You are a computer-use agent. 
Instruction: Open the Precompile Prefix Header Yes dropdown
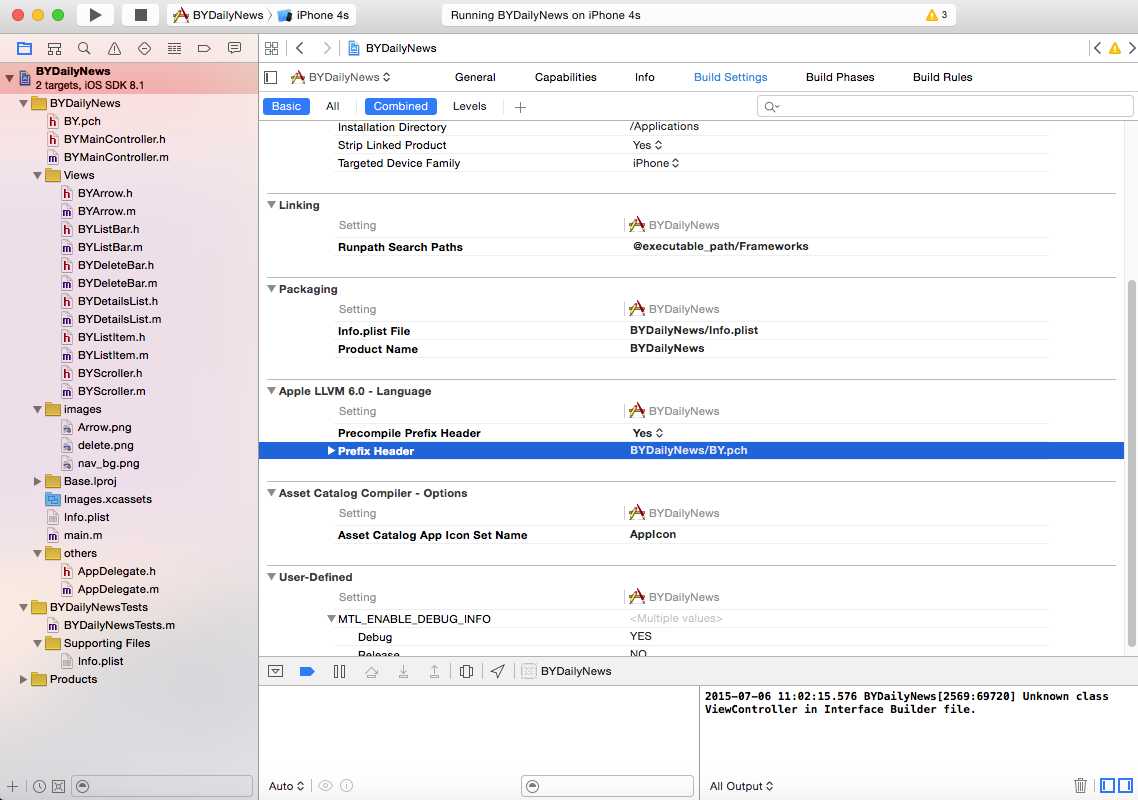tap(648, 433)
